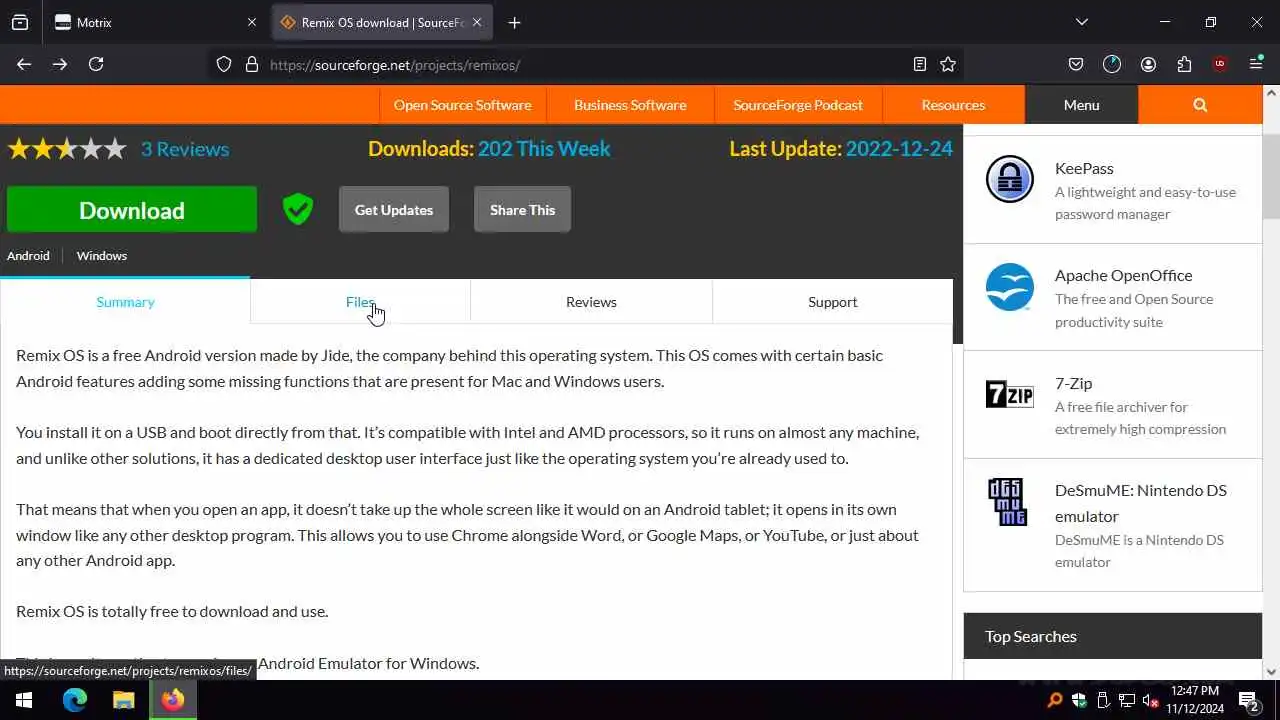
Task: Open the Resources menu
Action: (x=953, y=105)
